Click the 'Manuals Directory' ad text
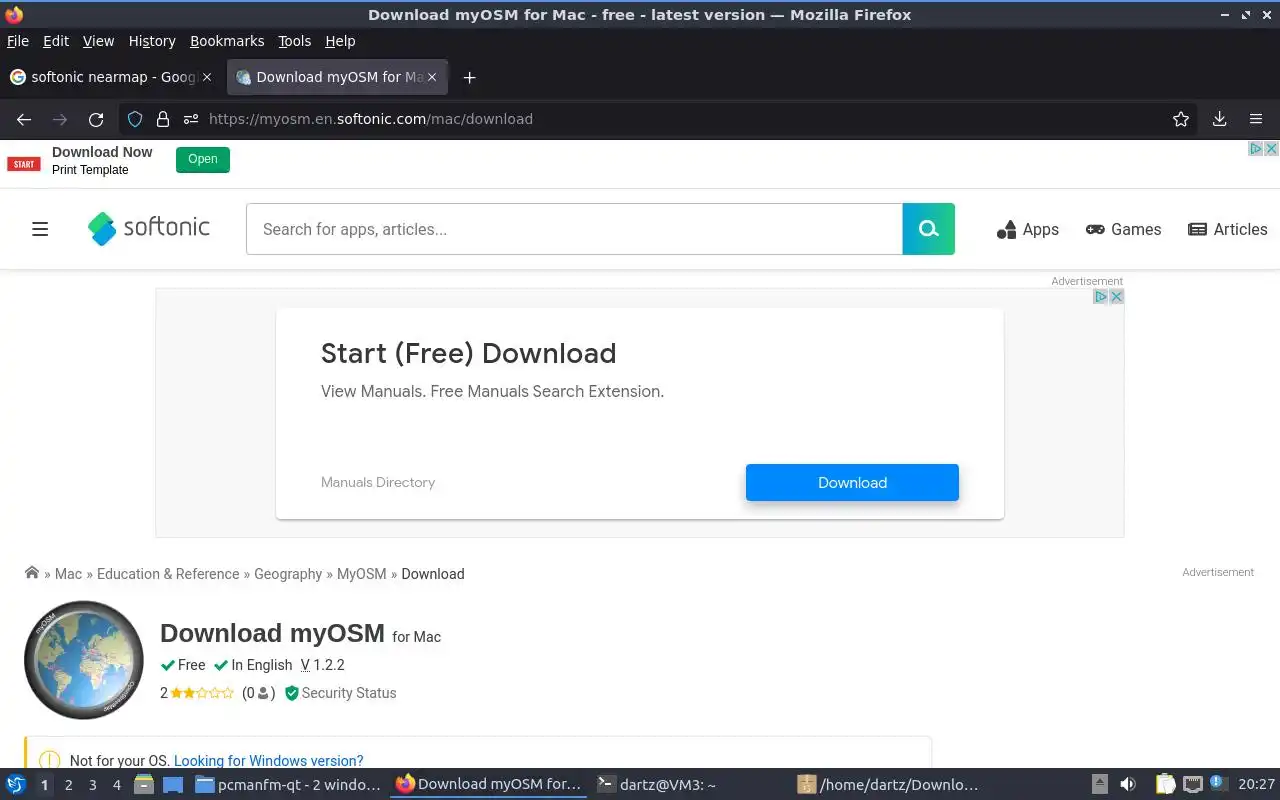 378,482
